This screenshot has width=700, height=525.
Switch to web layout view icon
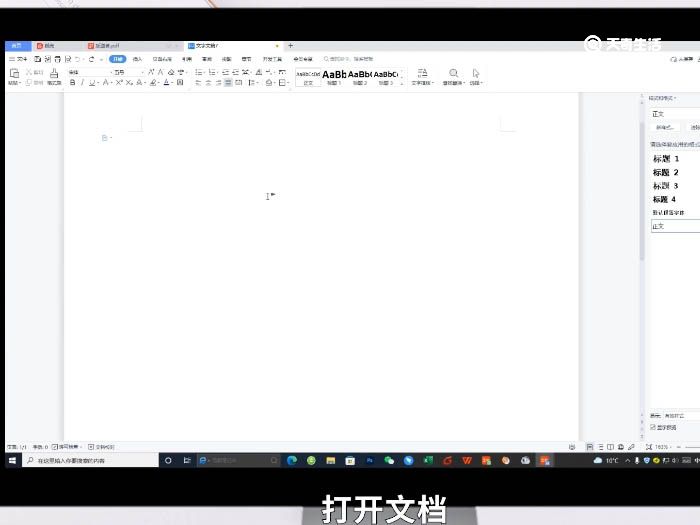click(621, 447)
